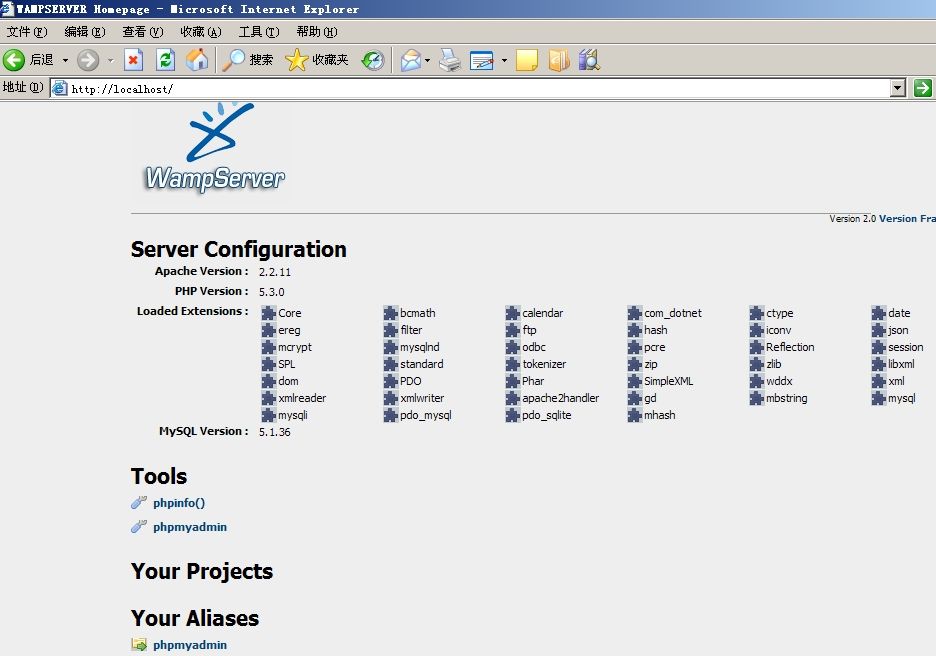Open the 工具(T) menu
The image size is (936, 656).
click(x=258, y=32)
